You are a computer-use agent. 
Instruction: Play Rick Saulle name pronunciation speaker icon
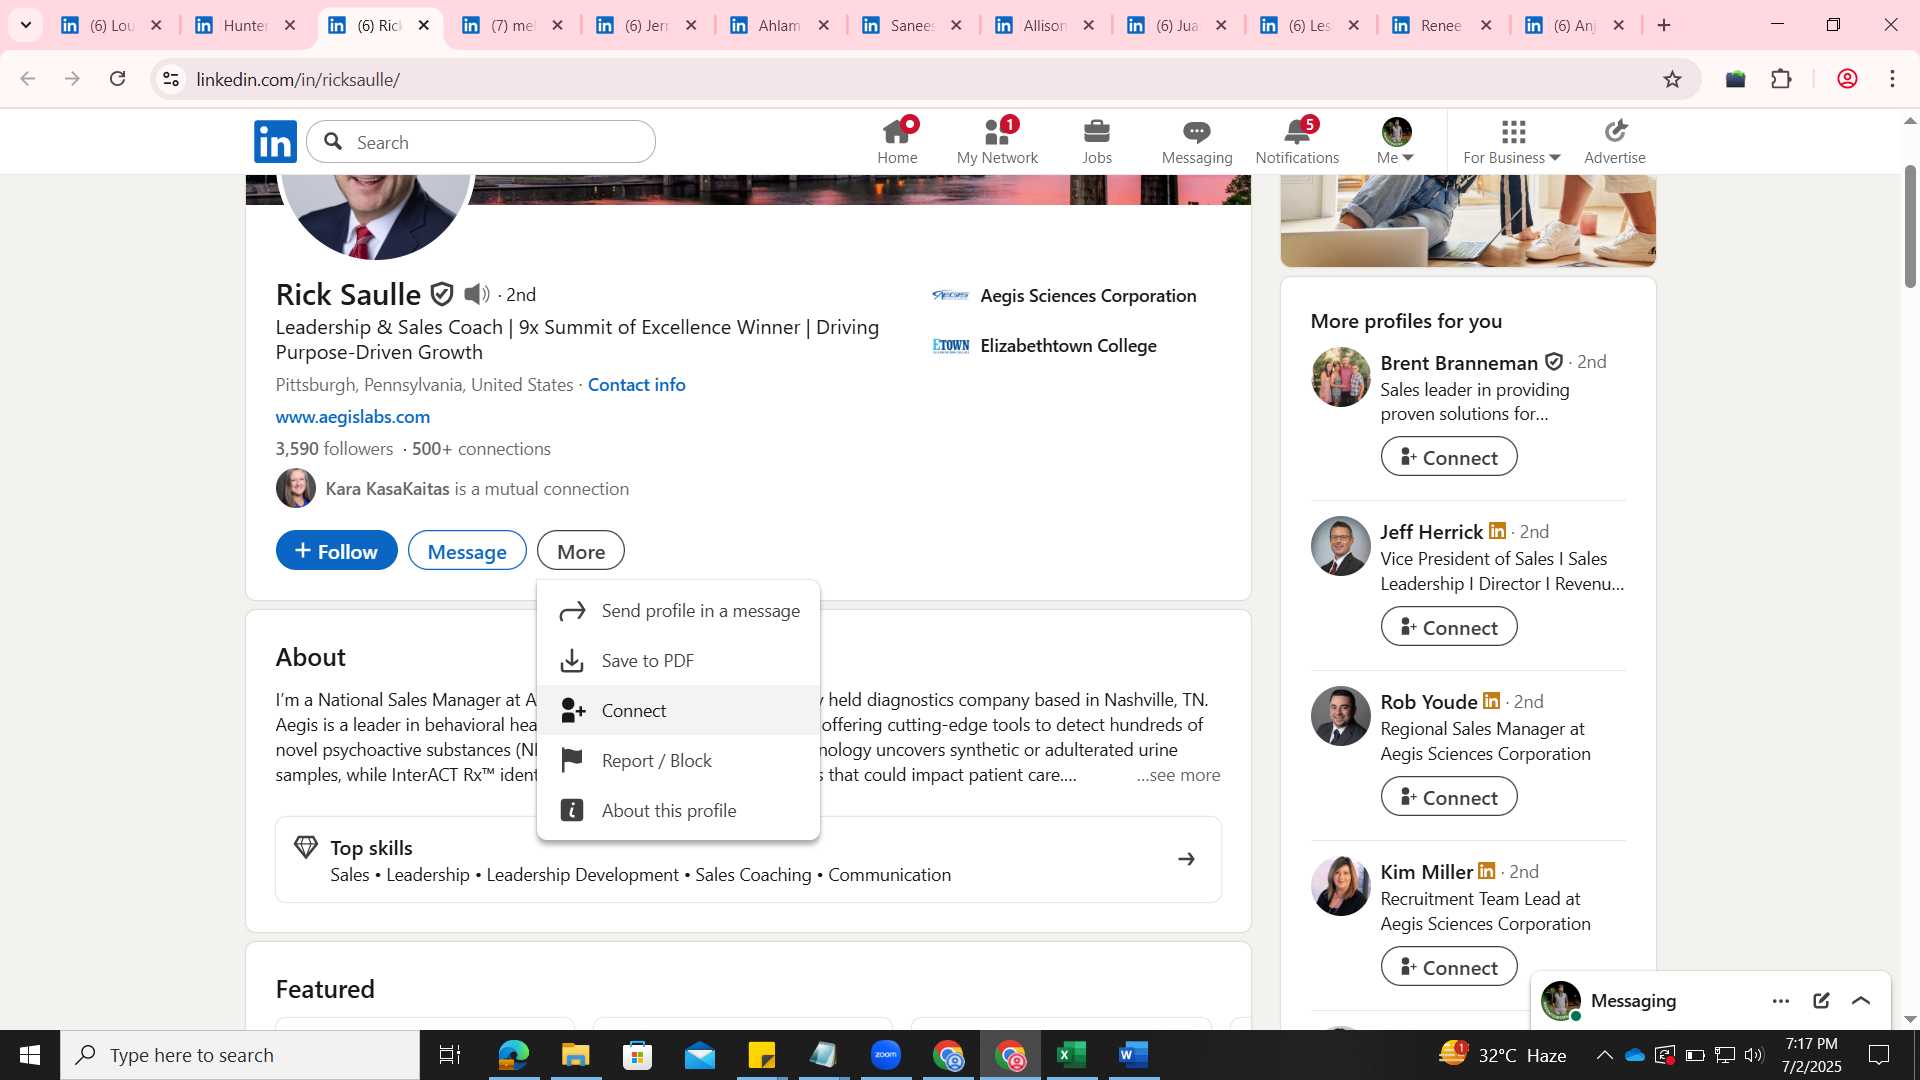[477, 294]
